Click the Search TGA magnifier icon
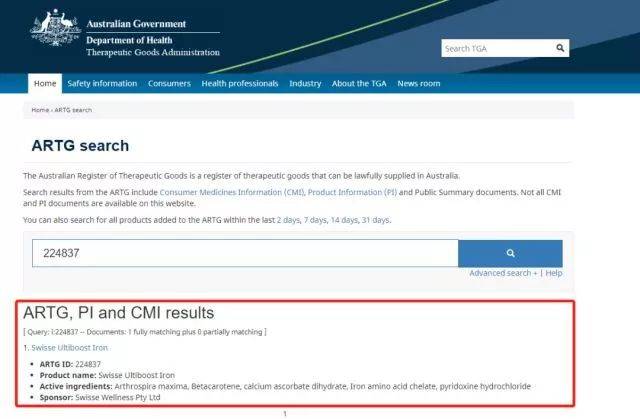640x419 pixels. (x=560, y=48)
